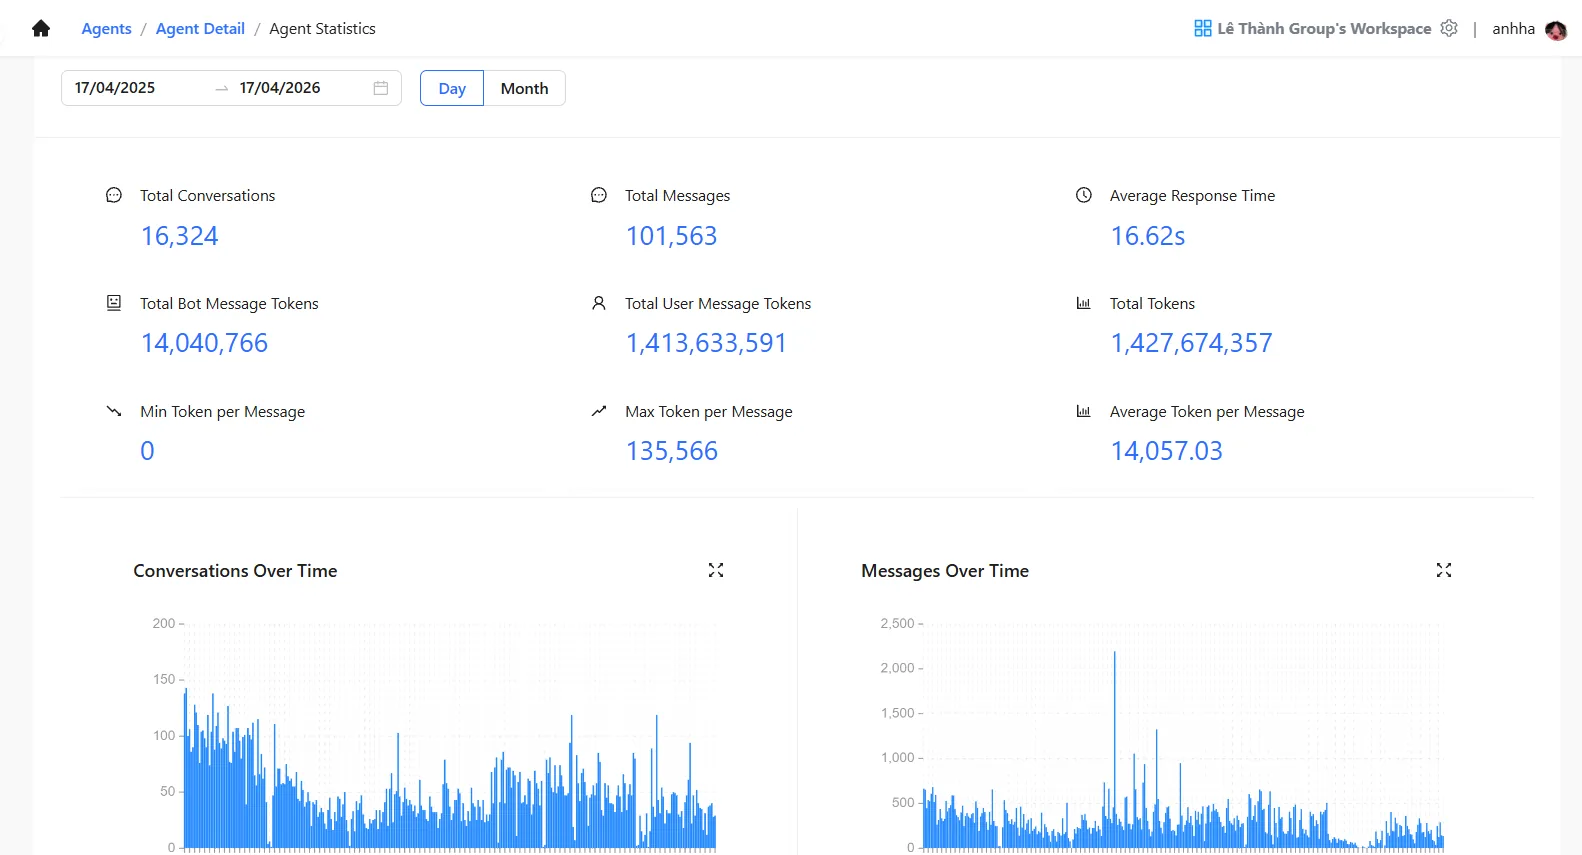The image size is (1582, 855).
Task: Click the Conversations Over Time chart title
Action: point(235,571)
